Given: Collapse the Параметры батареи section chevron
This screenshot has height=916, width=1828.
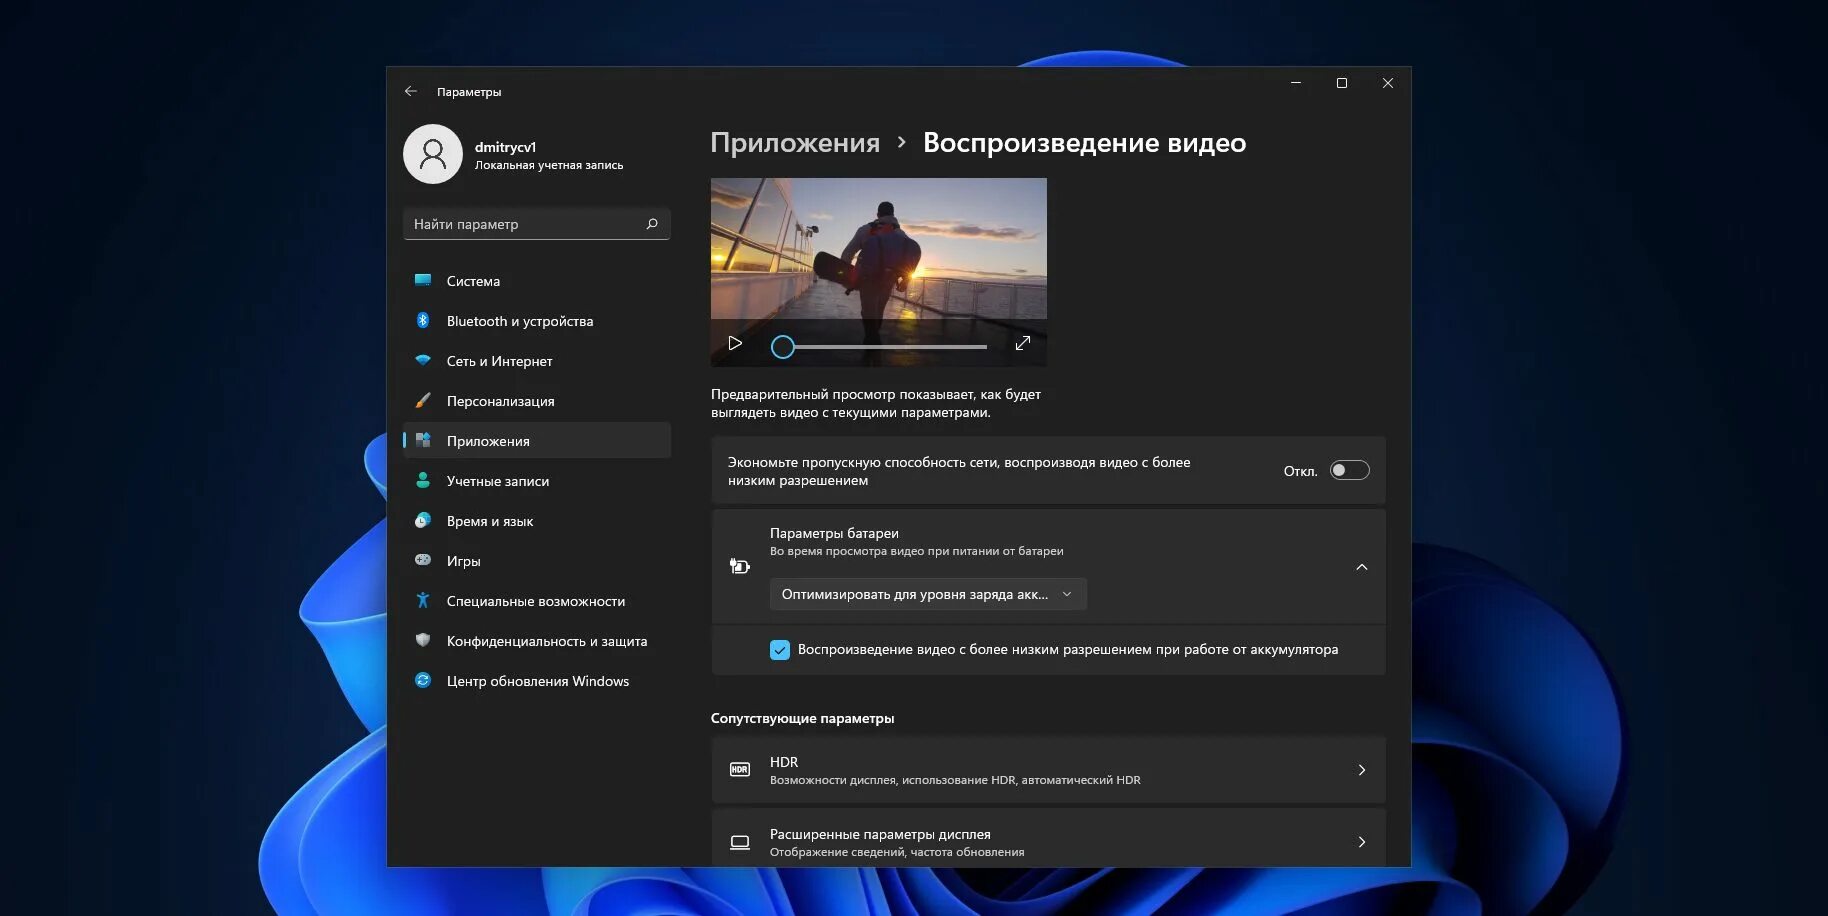Looking at the screenshot, I should tap(1361, 567).
